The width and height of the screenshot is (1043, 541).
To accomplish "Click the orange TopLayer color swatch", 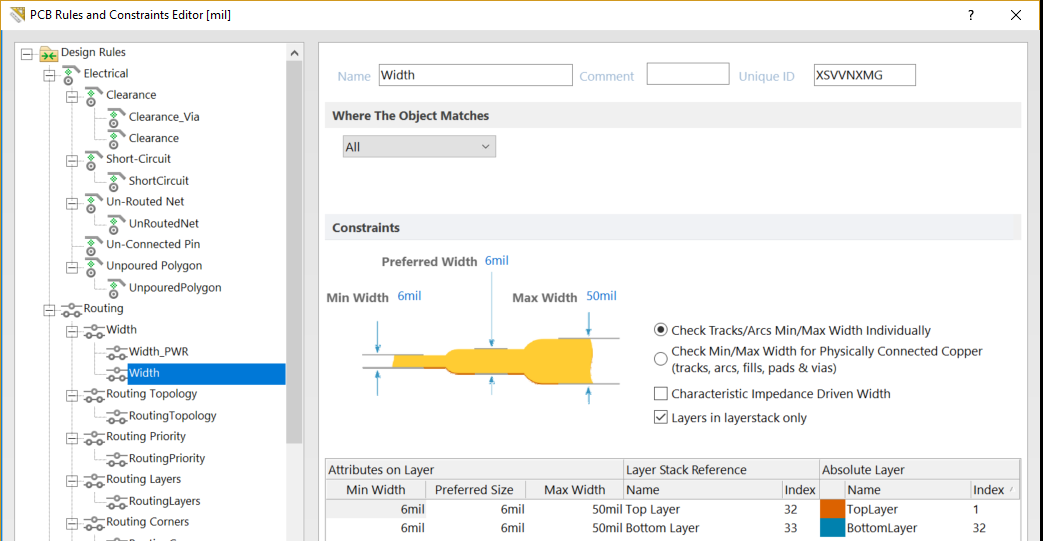I will [x=832, y=509].
